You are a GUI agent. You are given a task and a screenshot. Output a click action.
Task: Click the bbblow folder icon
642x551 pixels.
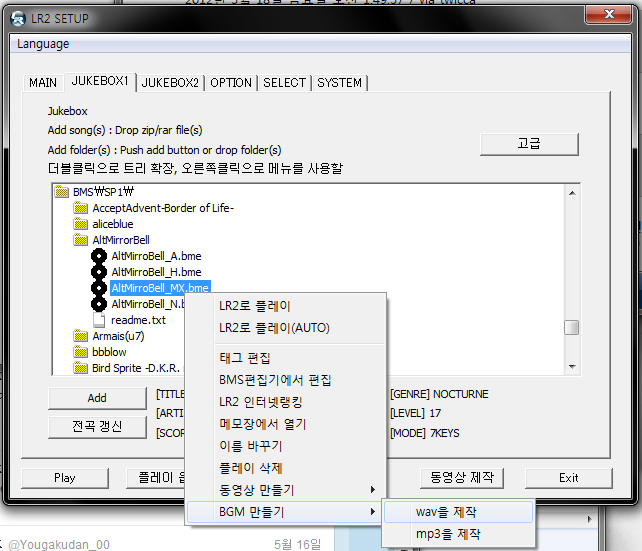point(81,352)
